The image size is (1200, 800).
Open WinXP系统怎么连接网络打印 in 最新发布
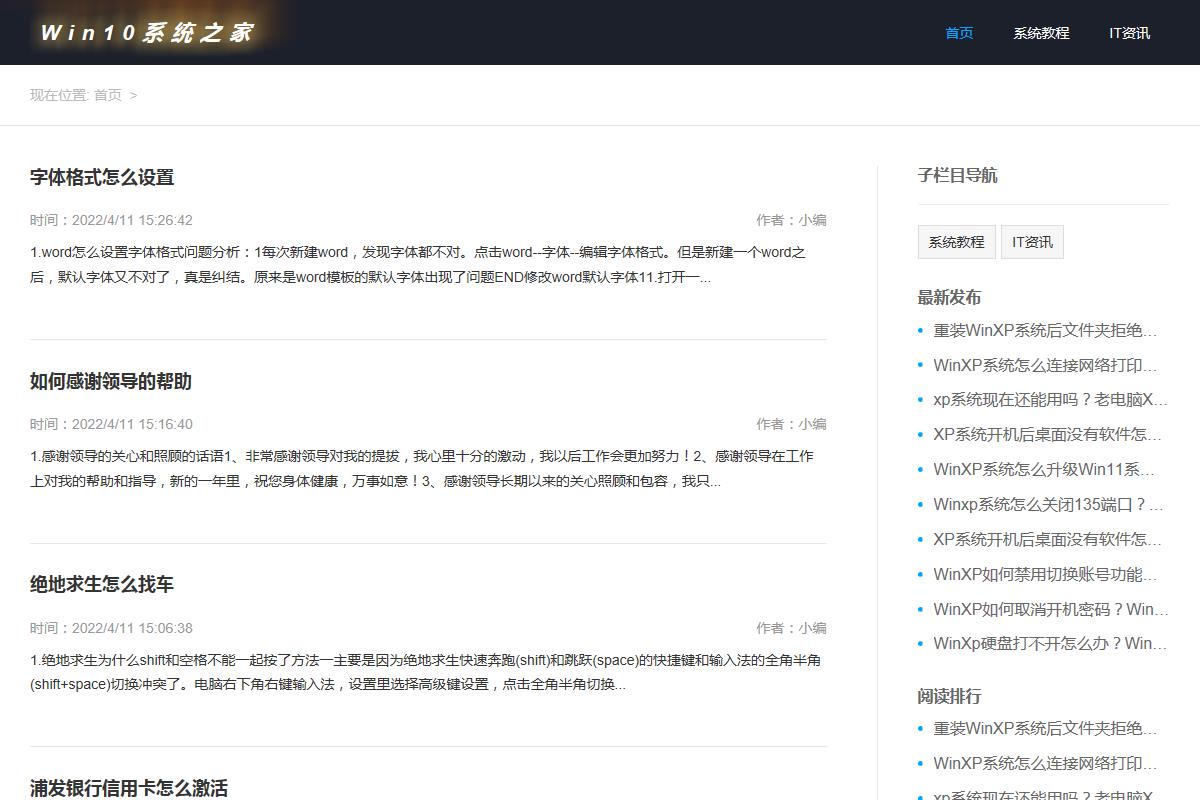(1045, 365)
